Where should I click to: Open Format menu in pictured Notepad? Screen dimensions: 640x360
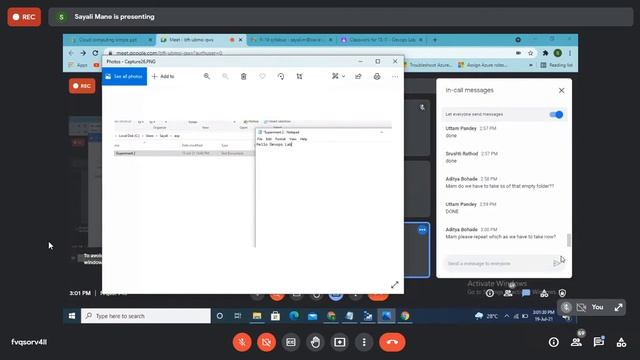pos(280,139)
